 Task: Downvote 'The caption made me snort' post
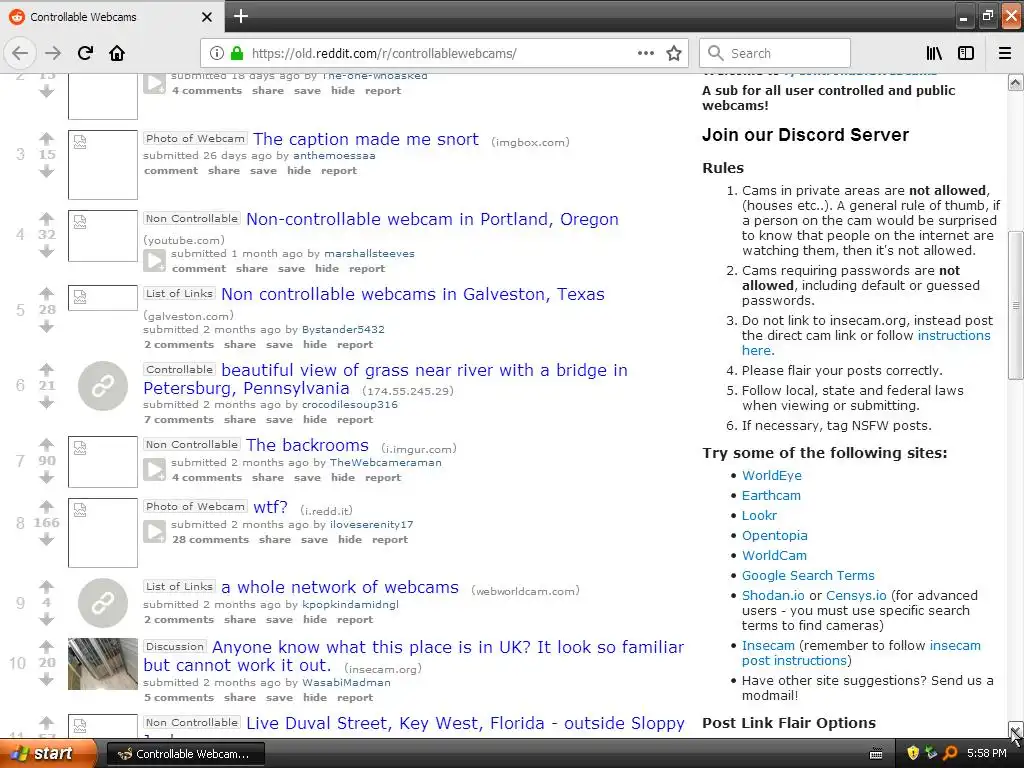coord(46,171)
